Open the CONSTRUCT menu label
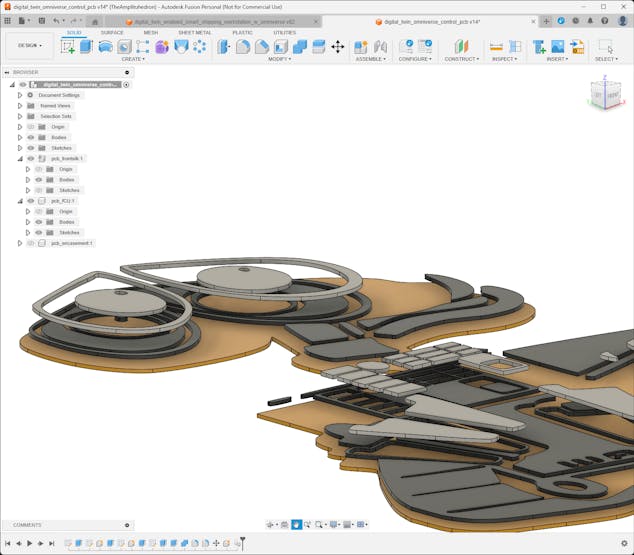The image size is (634, 555). (x=462, y=59)
